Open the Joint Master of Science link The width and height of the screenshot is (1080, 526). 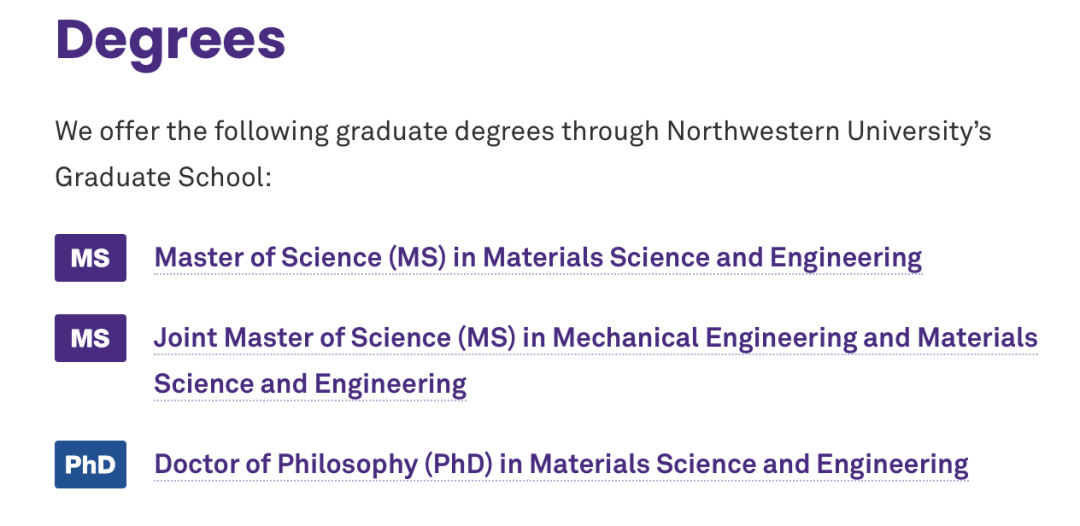pyautogui.click(x=596, y=360)
